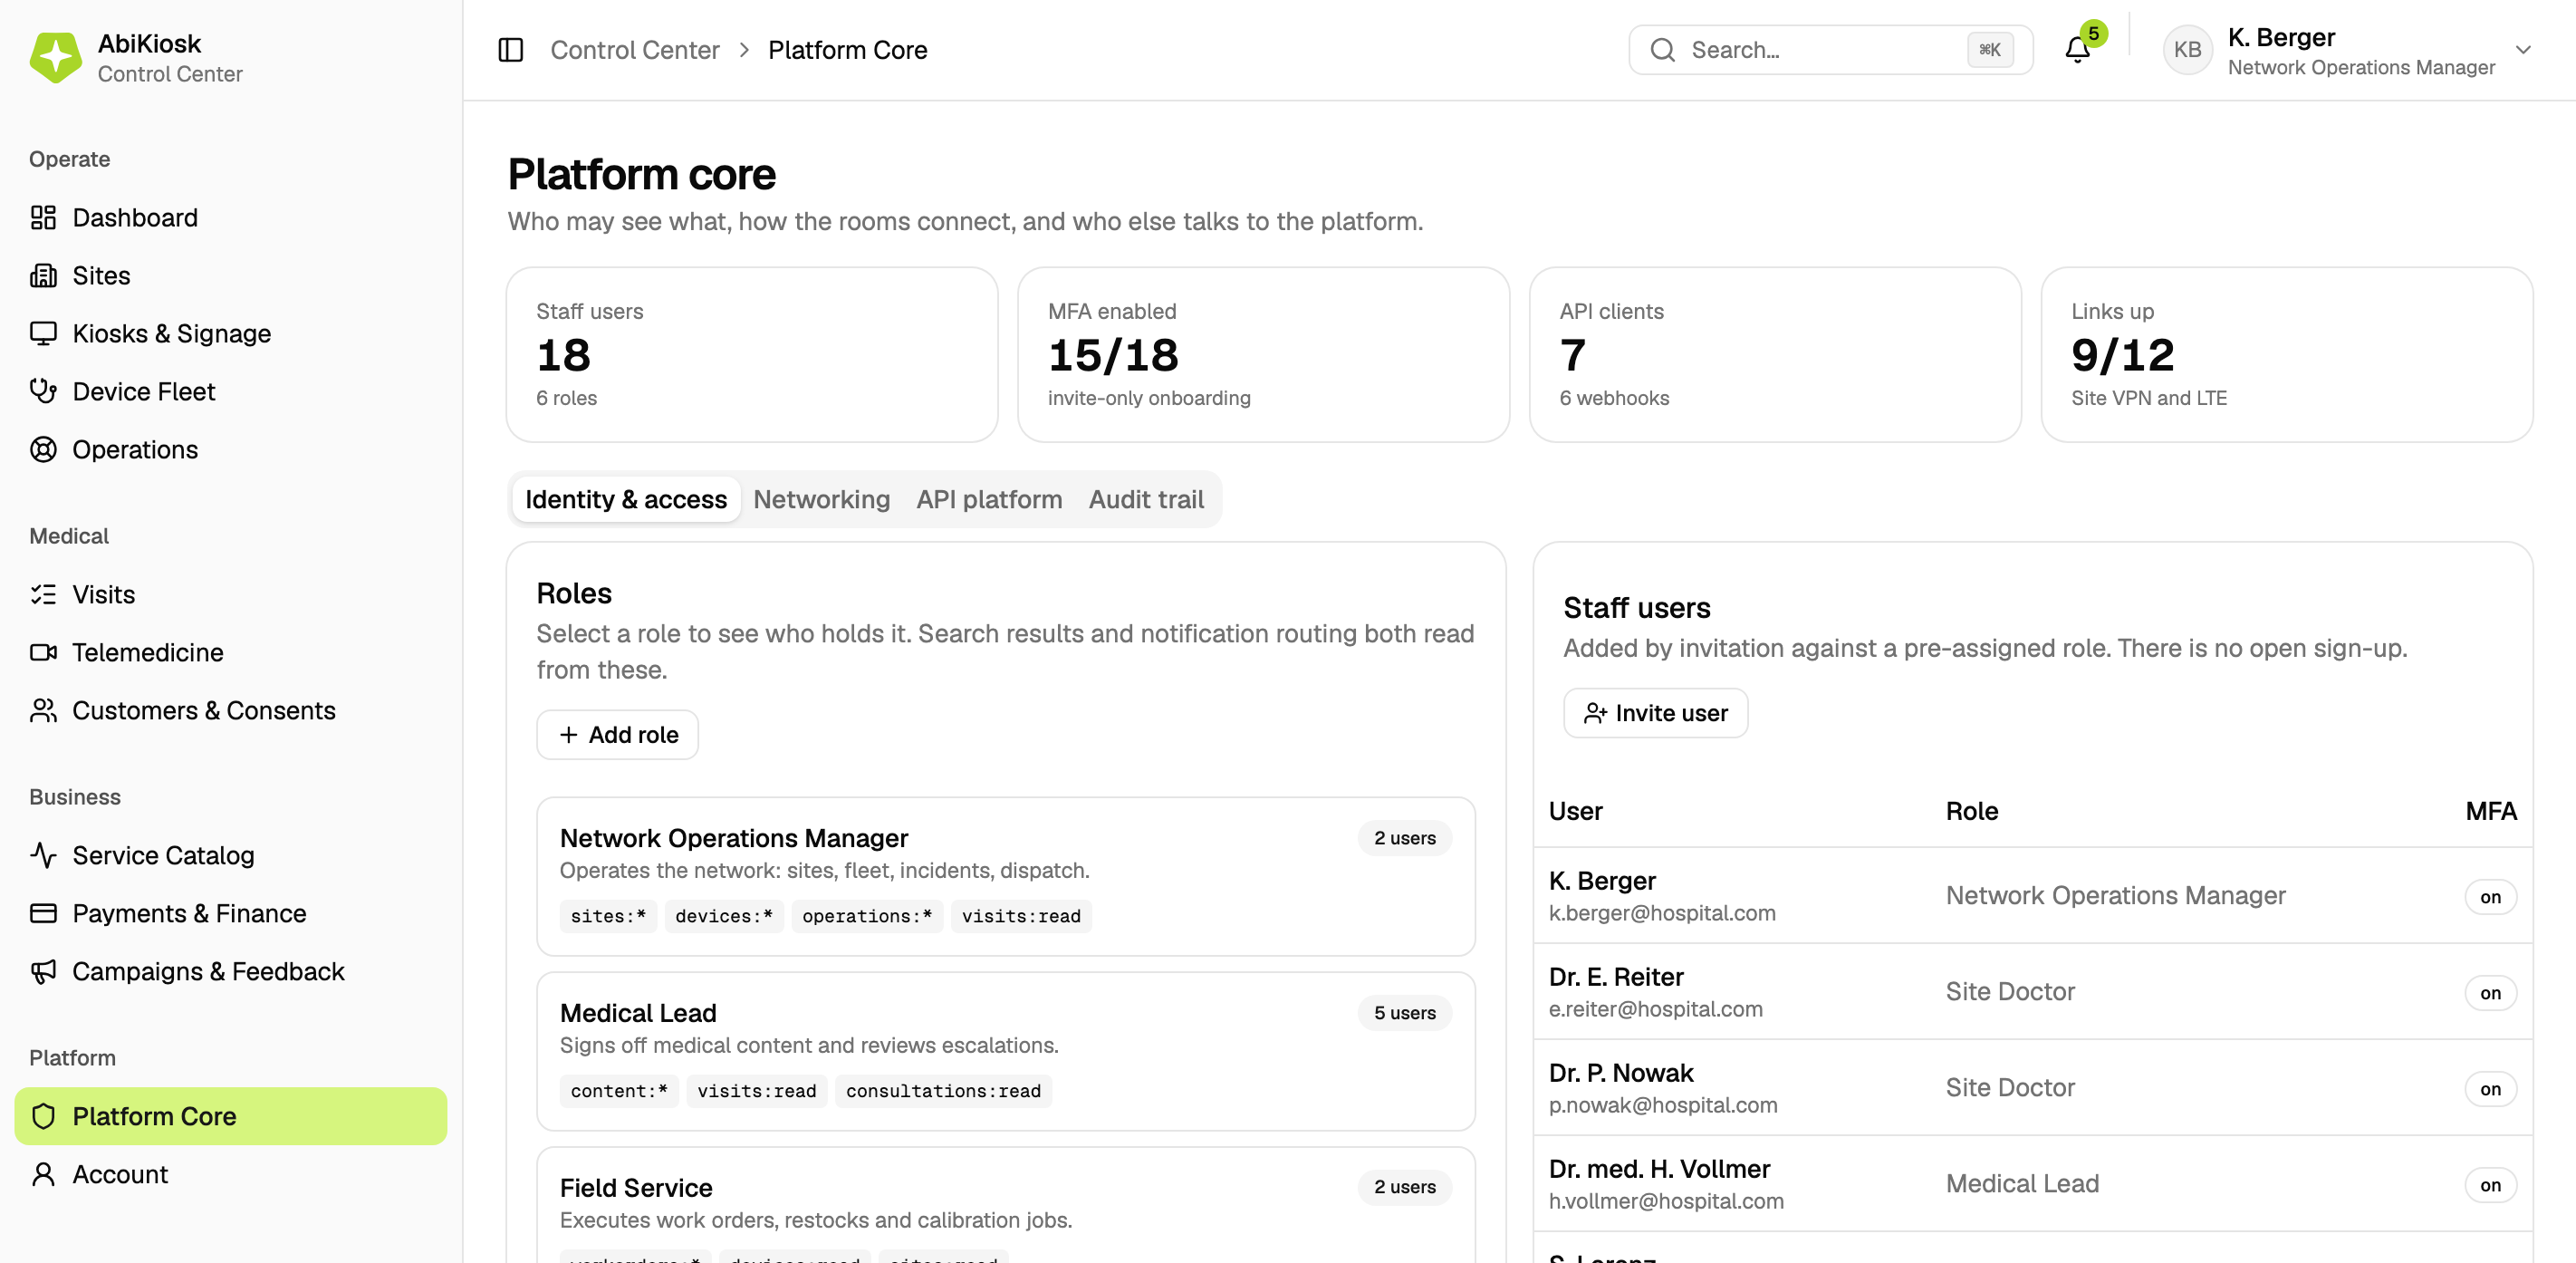
Task: Expand the Field Service role card
Action: 1005,1205
